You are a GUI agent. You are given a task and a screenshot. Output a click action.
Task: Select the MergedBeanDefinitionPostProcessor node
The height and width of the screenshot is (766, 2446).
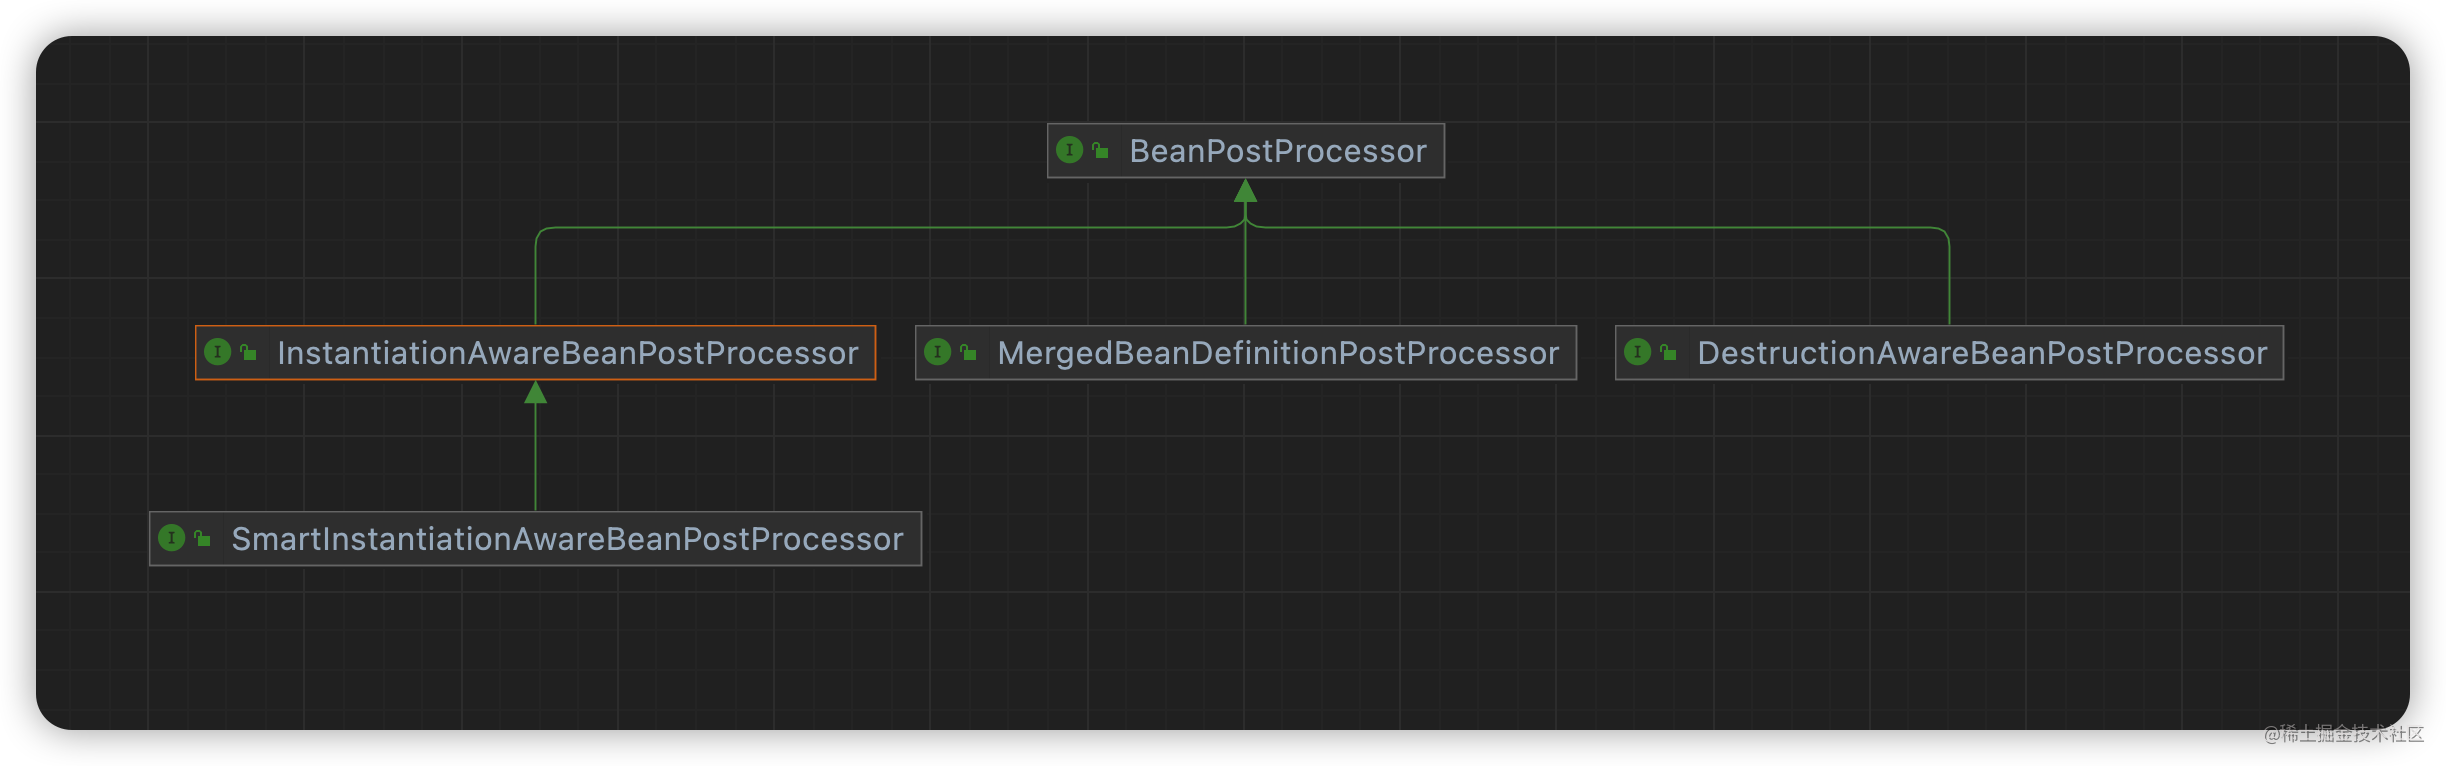(1245, 352)
